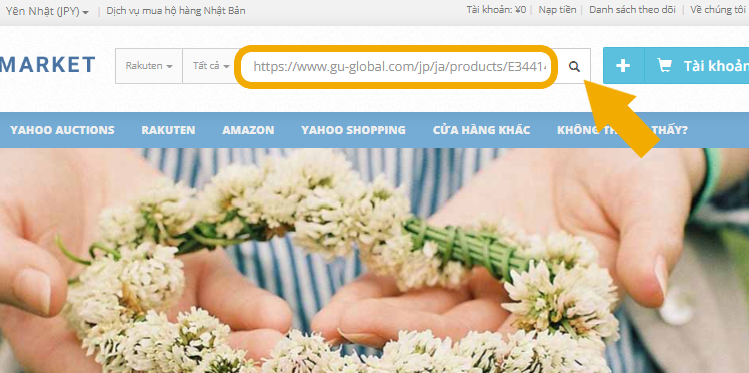Open Yahoo Shopping in the navigation bar

coord(353,130)
